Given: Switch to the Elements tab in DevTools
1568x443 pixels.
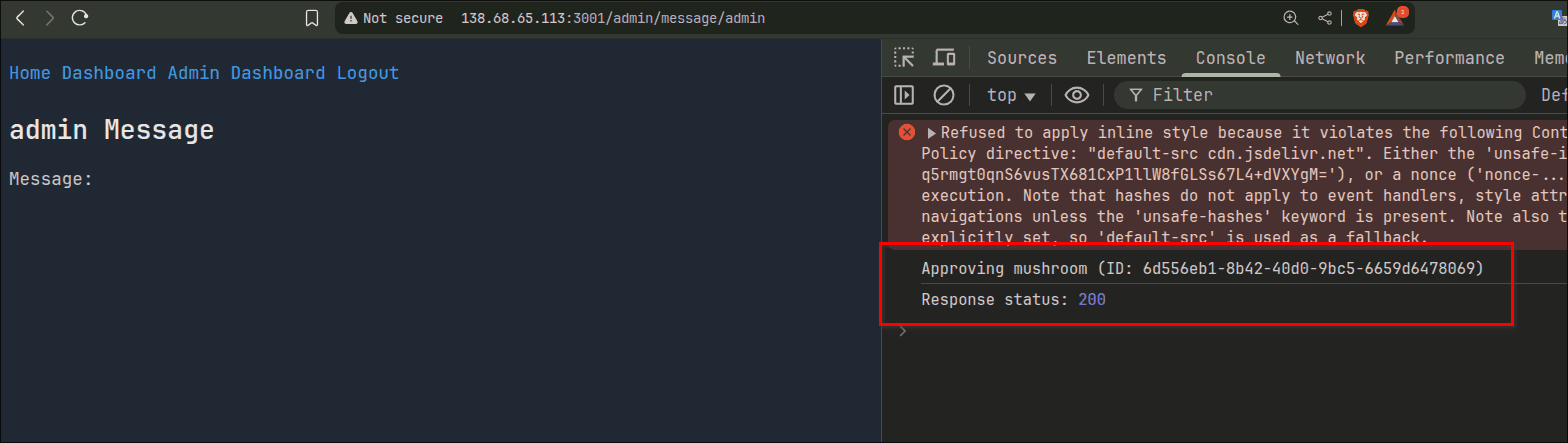Looking at the screenshot, I should coord(1126,58).
